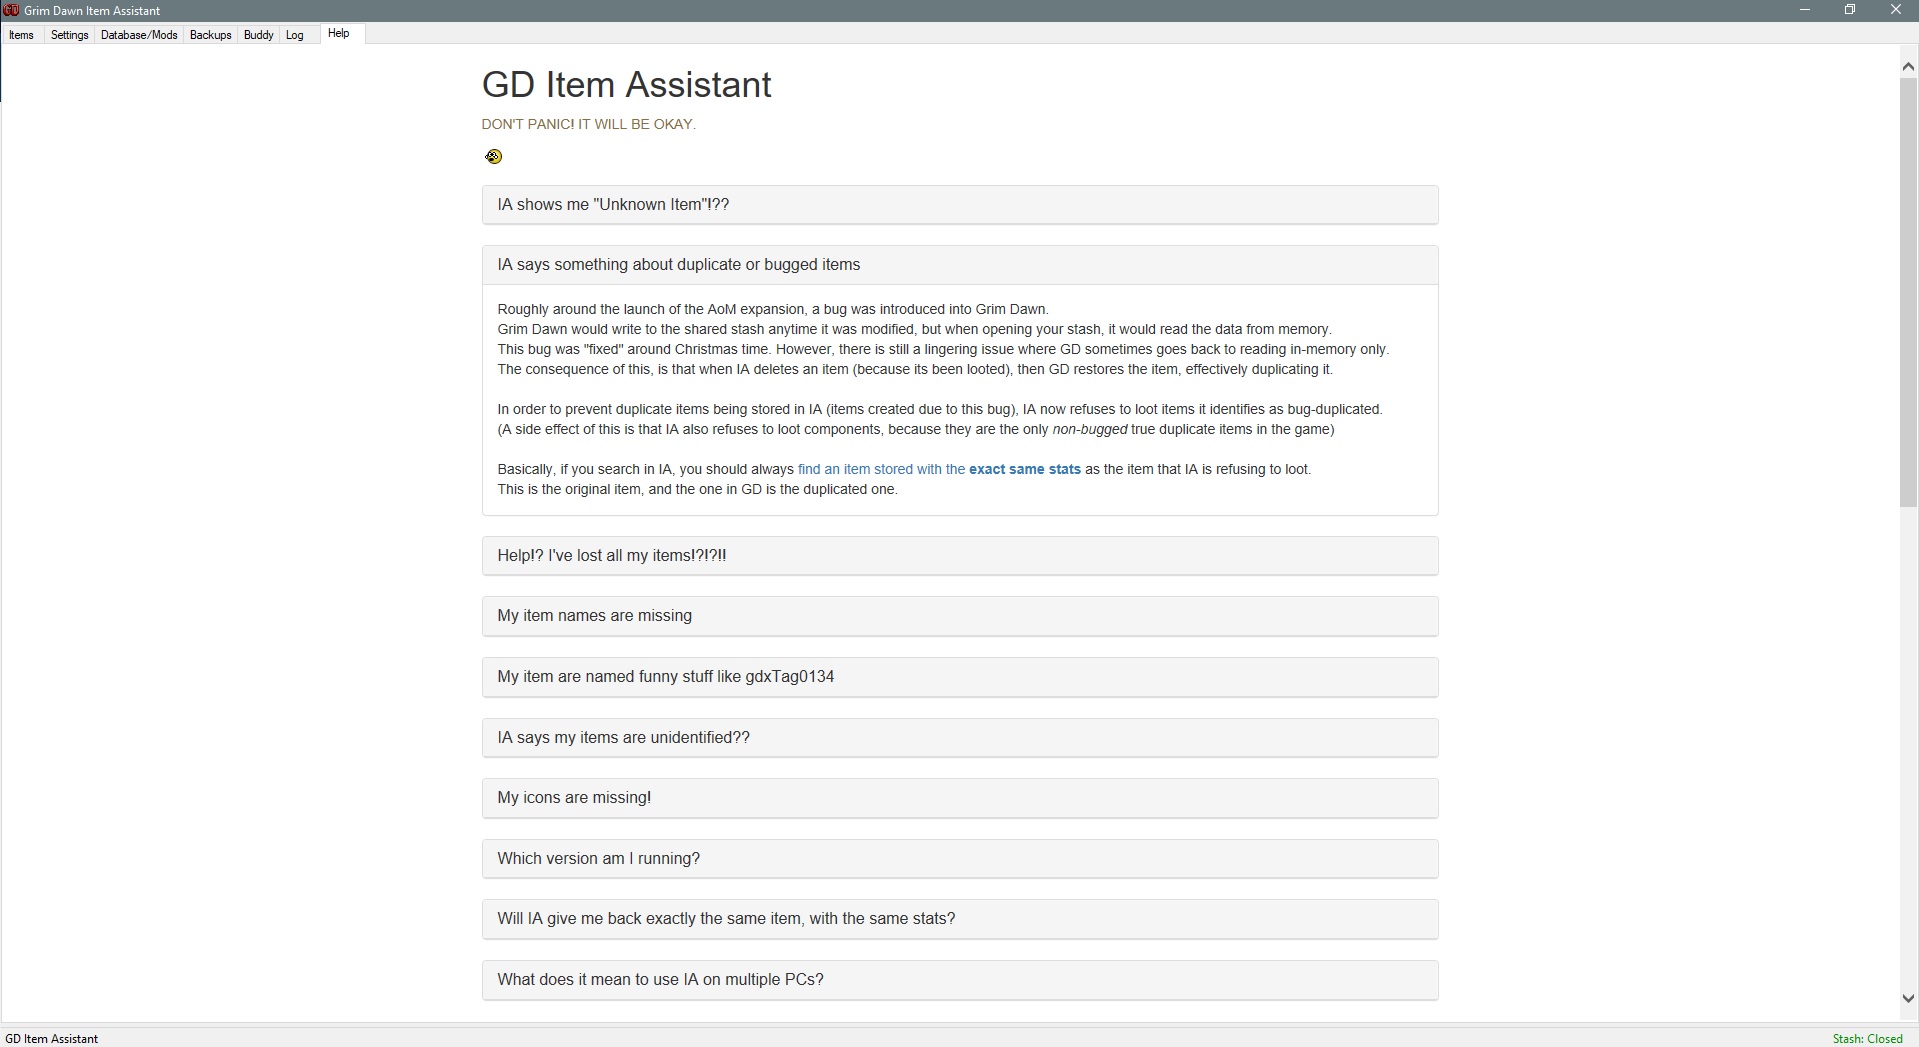Open the Settings tab
1919x1047 pixels.
70,35
